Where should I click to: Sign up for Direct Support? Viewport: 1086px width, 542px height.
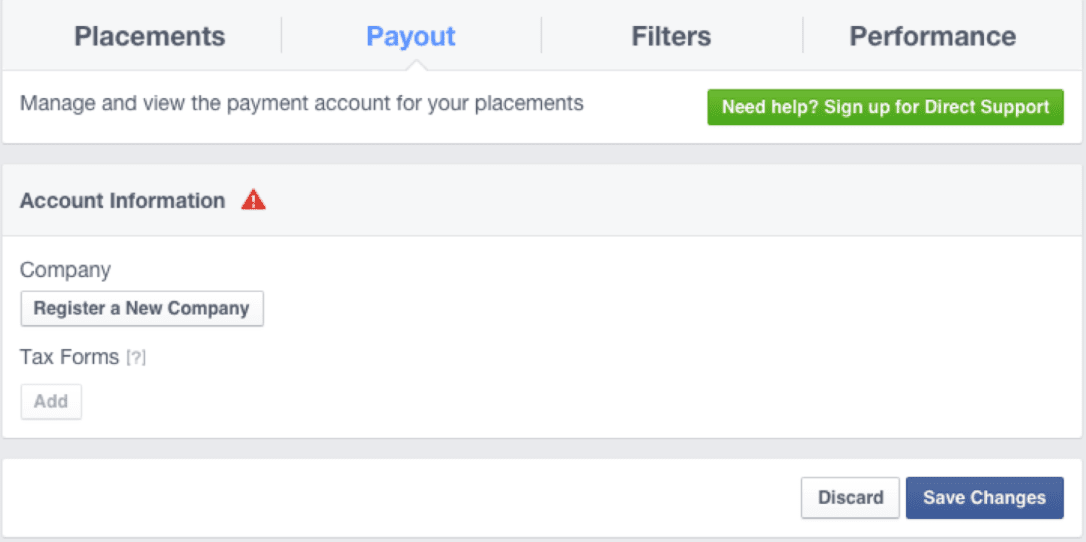(885, 107)
